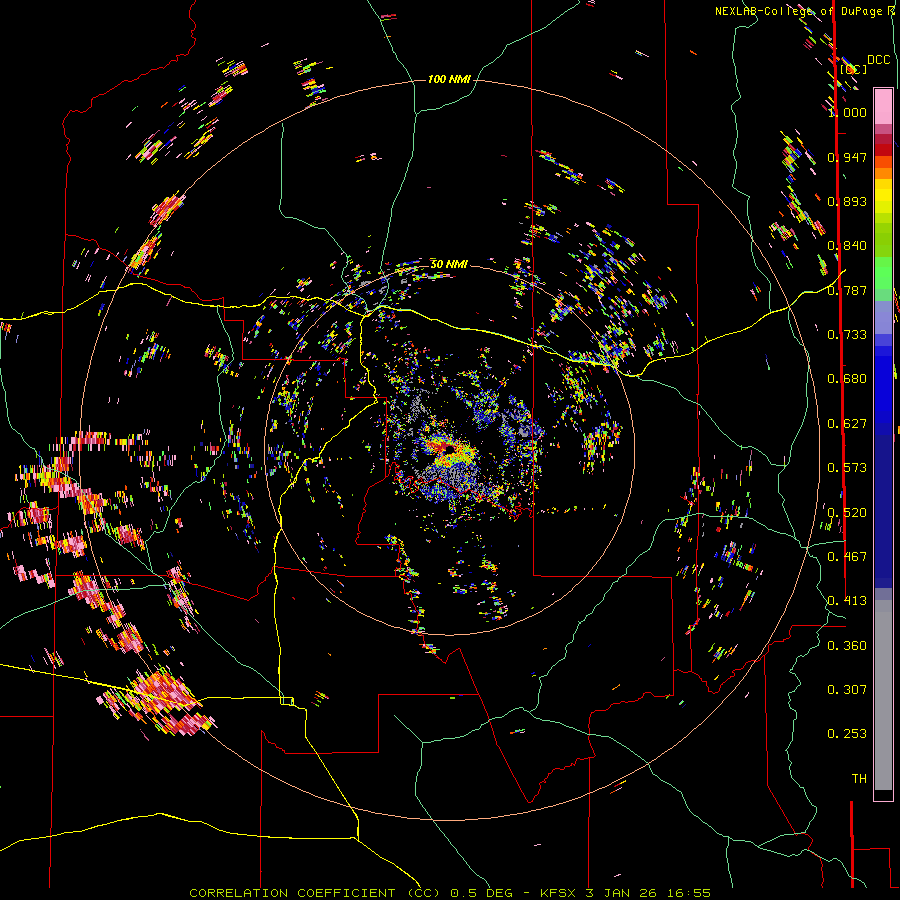This screenshot has width=900, height=900.
Task: Click the CORRELATION COEFFICIENT (CC) caption text
Action: (x=315, y=893)
